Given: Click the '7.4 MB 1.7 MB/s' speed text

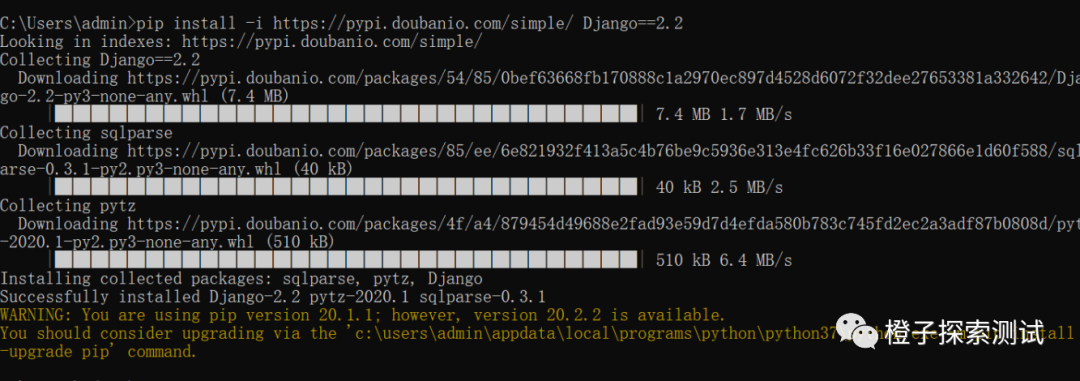Looking at the screenshot, I should tap(724, 114).
